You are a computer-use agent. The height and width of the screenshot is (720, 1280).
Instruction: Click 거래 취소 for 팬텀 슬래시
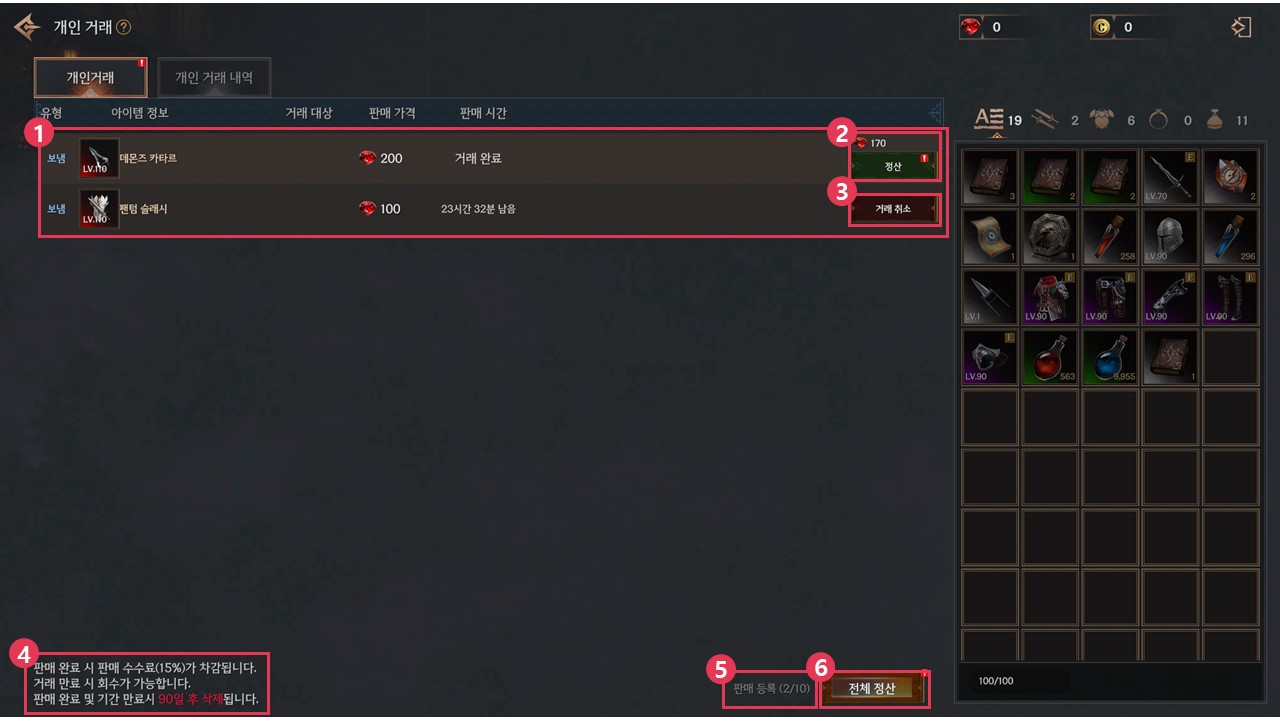tap(893, 209)
